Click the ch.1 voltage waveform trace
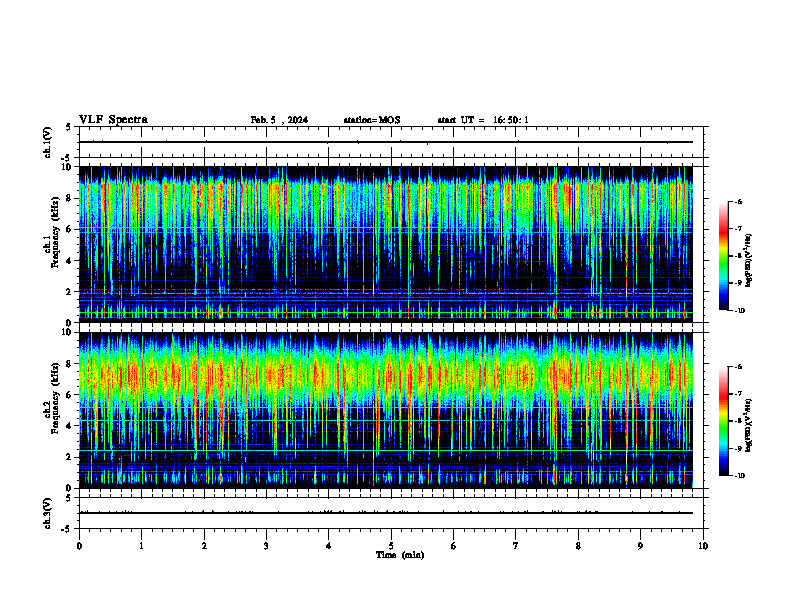Screen dimensions: 792x612 point(386,142)
